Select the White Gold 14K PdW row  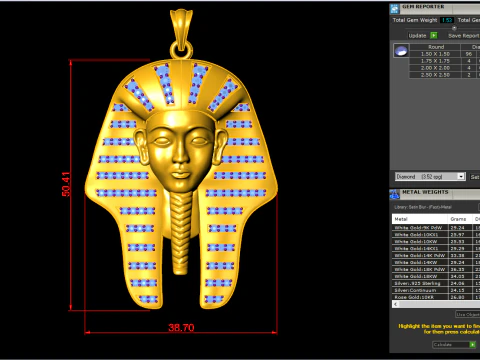pos(436,256)
